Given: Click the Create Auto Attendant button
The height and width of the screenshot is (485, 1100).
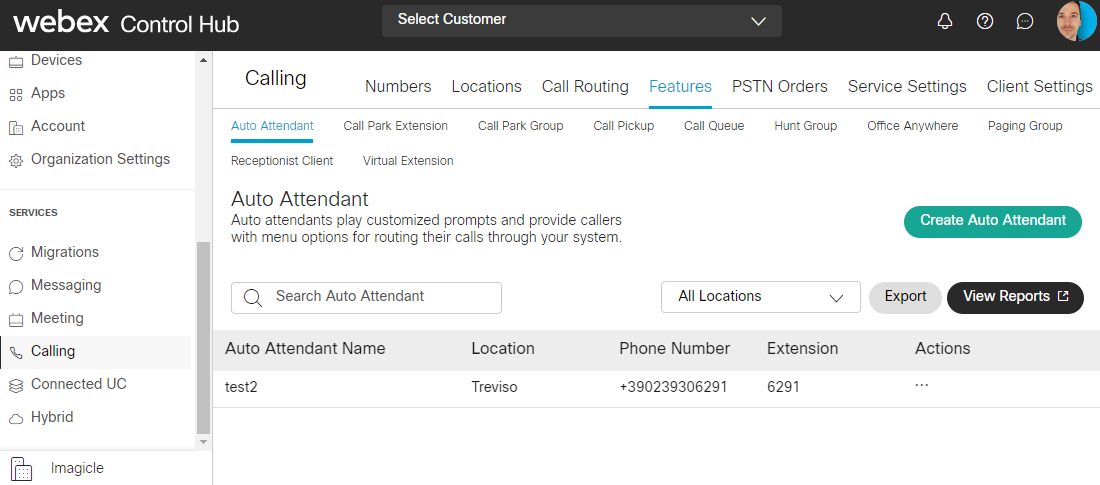Looking at the screenshot, I should 992,221.
